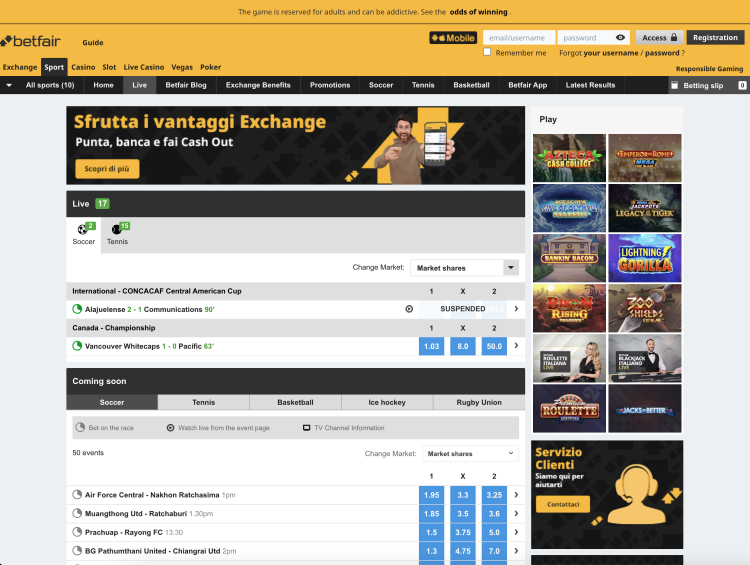
Task: Open Emperor of Rome game thumbnail
Action: (x=645, y=158)
